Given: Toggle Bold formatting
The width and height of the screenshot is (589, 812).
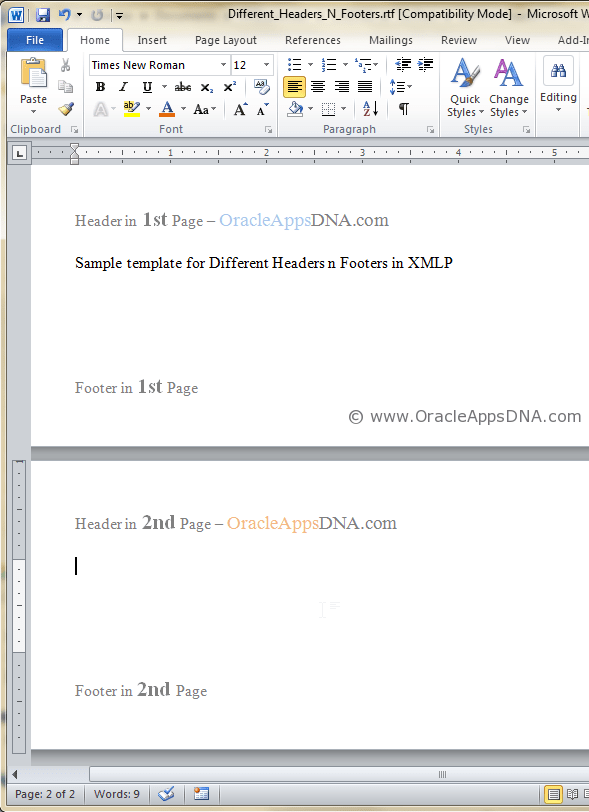Looking at the screenshot, I should click(x=100, y=87).
